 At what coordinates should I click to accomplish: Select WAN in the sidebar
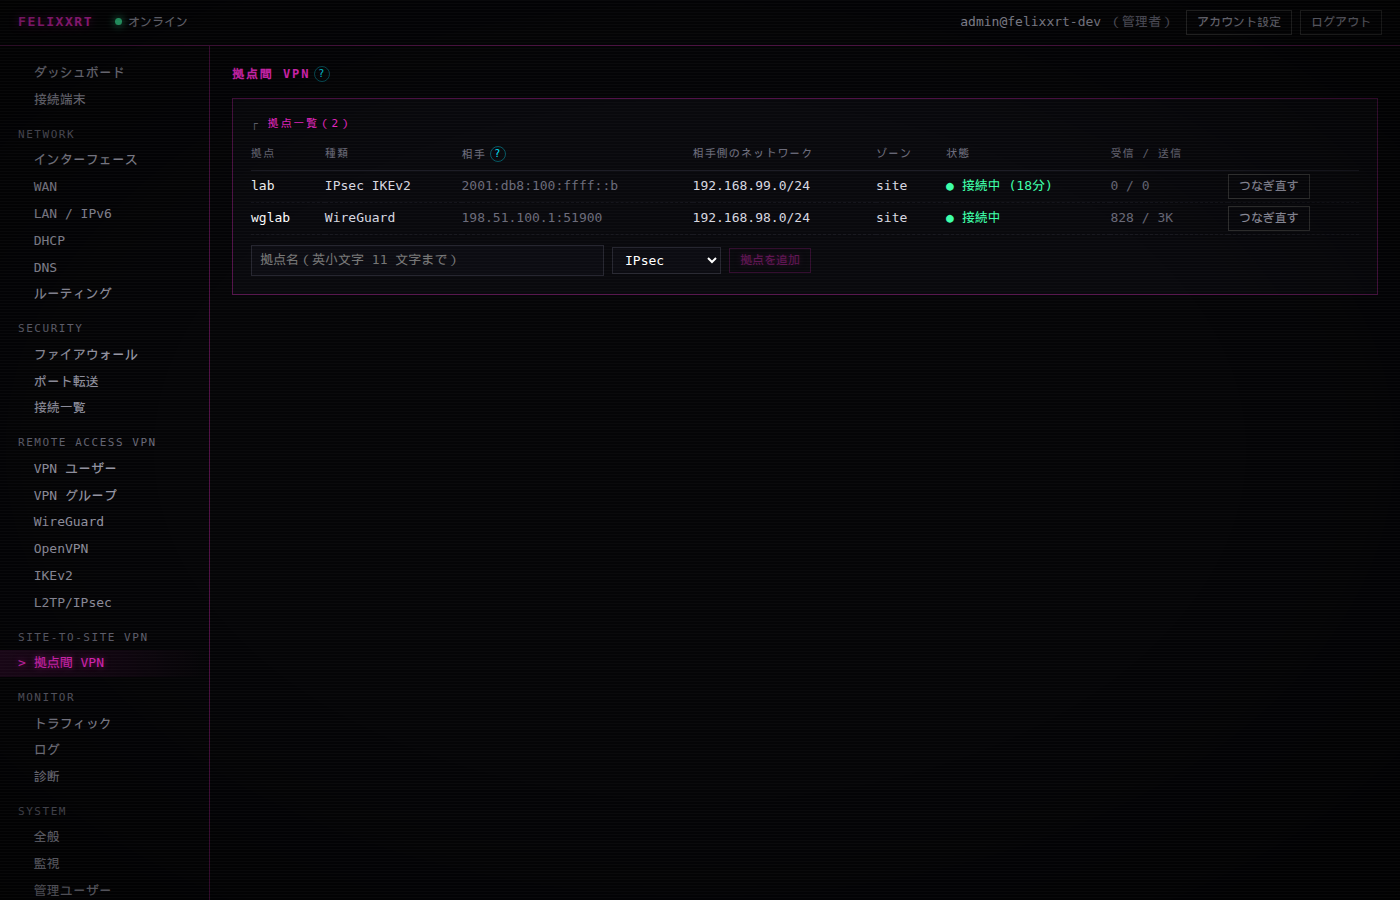point(45,186)
